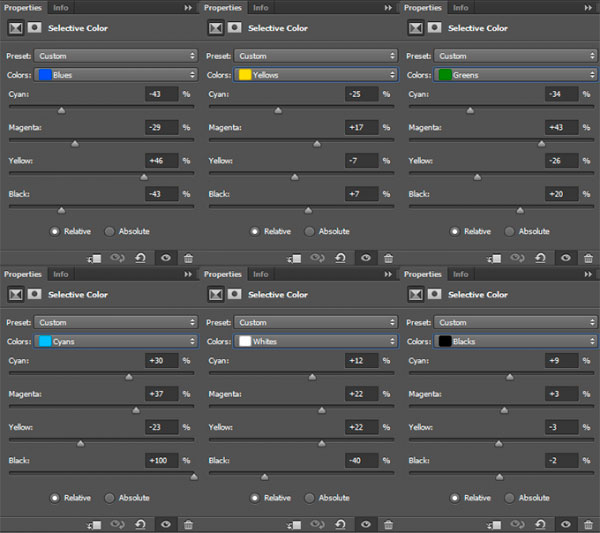Reset adjustment defaults in the Blacks panel
600x533 pixels.
click(540, 524)
